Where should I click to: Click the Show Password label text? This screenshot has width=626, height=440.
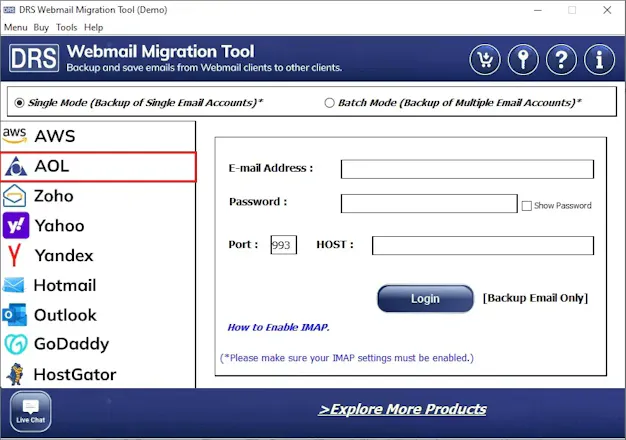click(x=563, y=206)
